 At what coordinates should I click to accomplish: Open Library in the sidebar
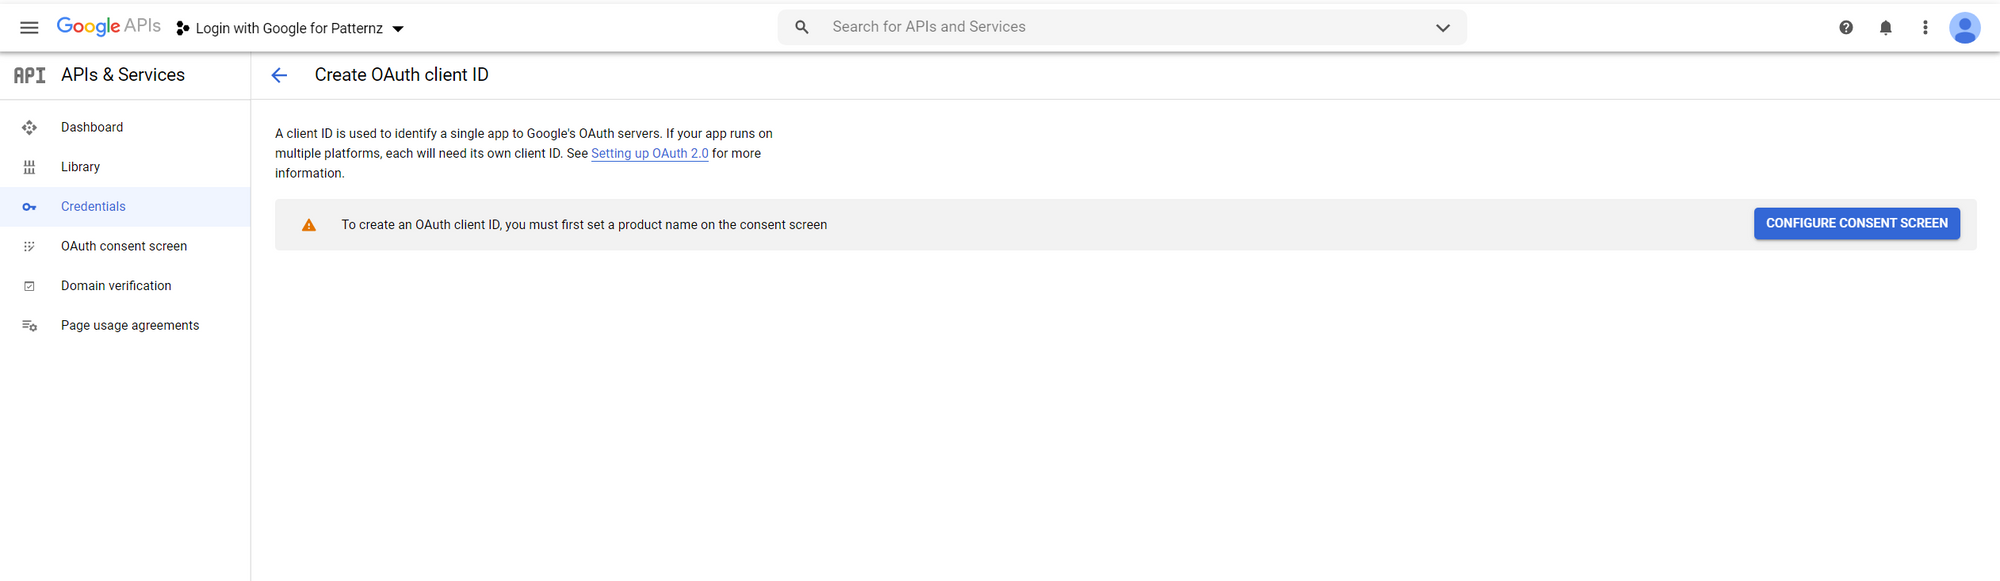click(80, 167)
